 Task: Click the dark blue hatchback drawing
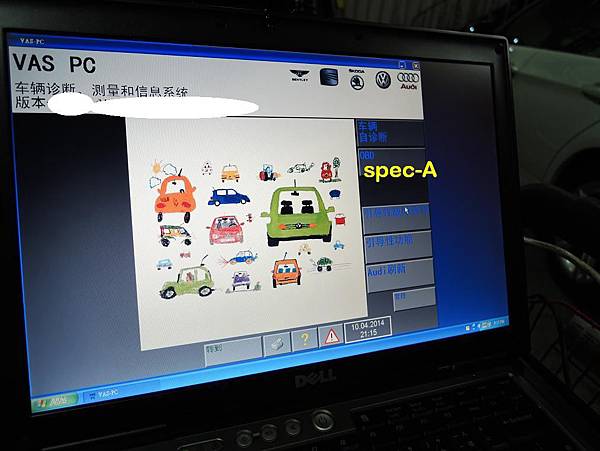point(228,197)
